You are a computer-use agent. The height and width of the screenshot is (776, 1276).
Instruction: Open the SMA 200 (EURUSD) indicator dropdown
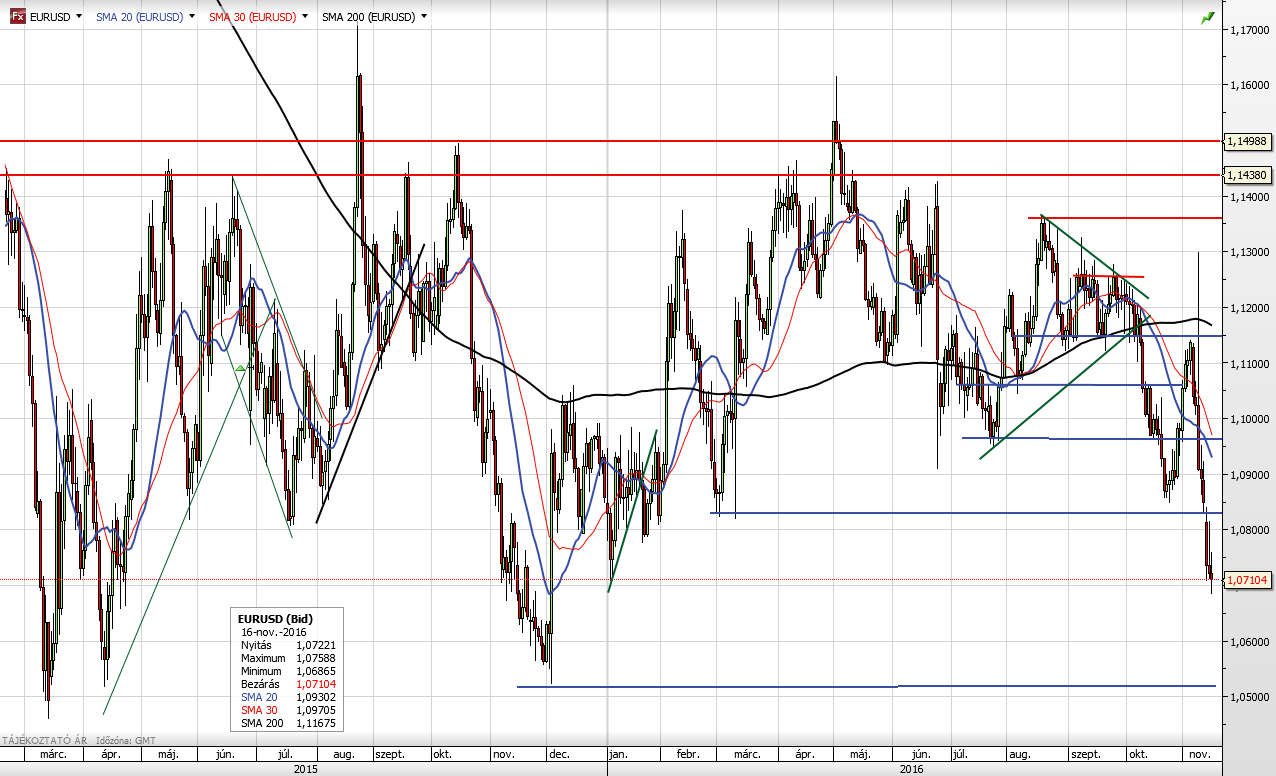click(x=425, y=17)
